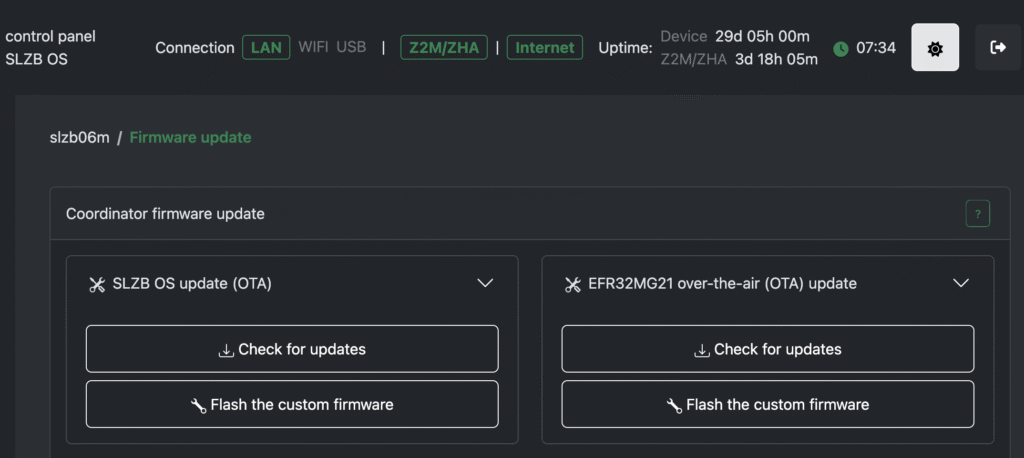The width and height of the screenshot is (1024, 458).
Task: Click the Z2M/ZHA status badge
Action: coord(442,47)
